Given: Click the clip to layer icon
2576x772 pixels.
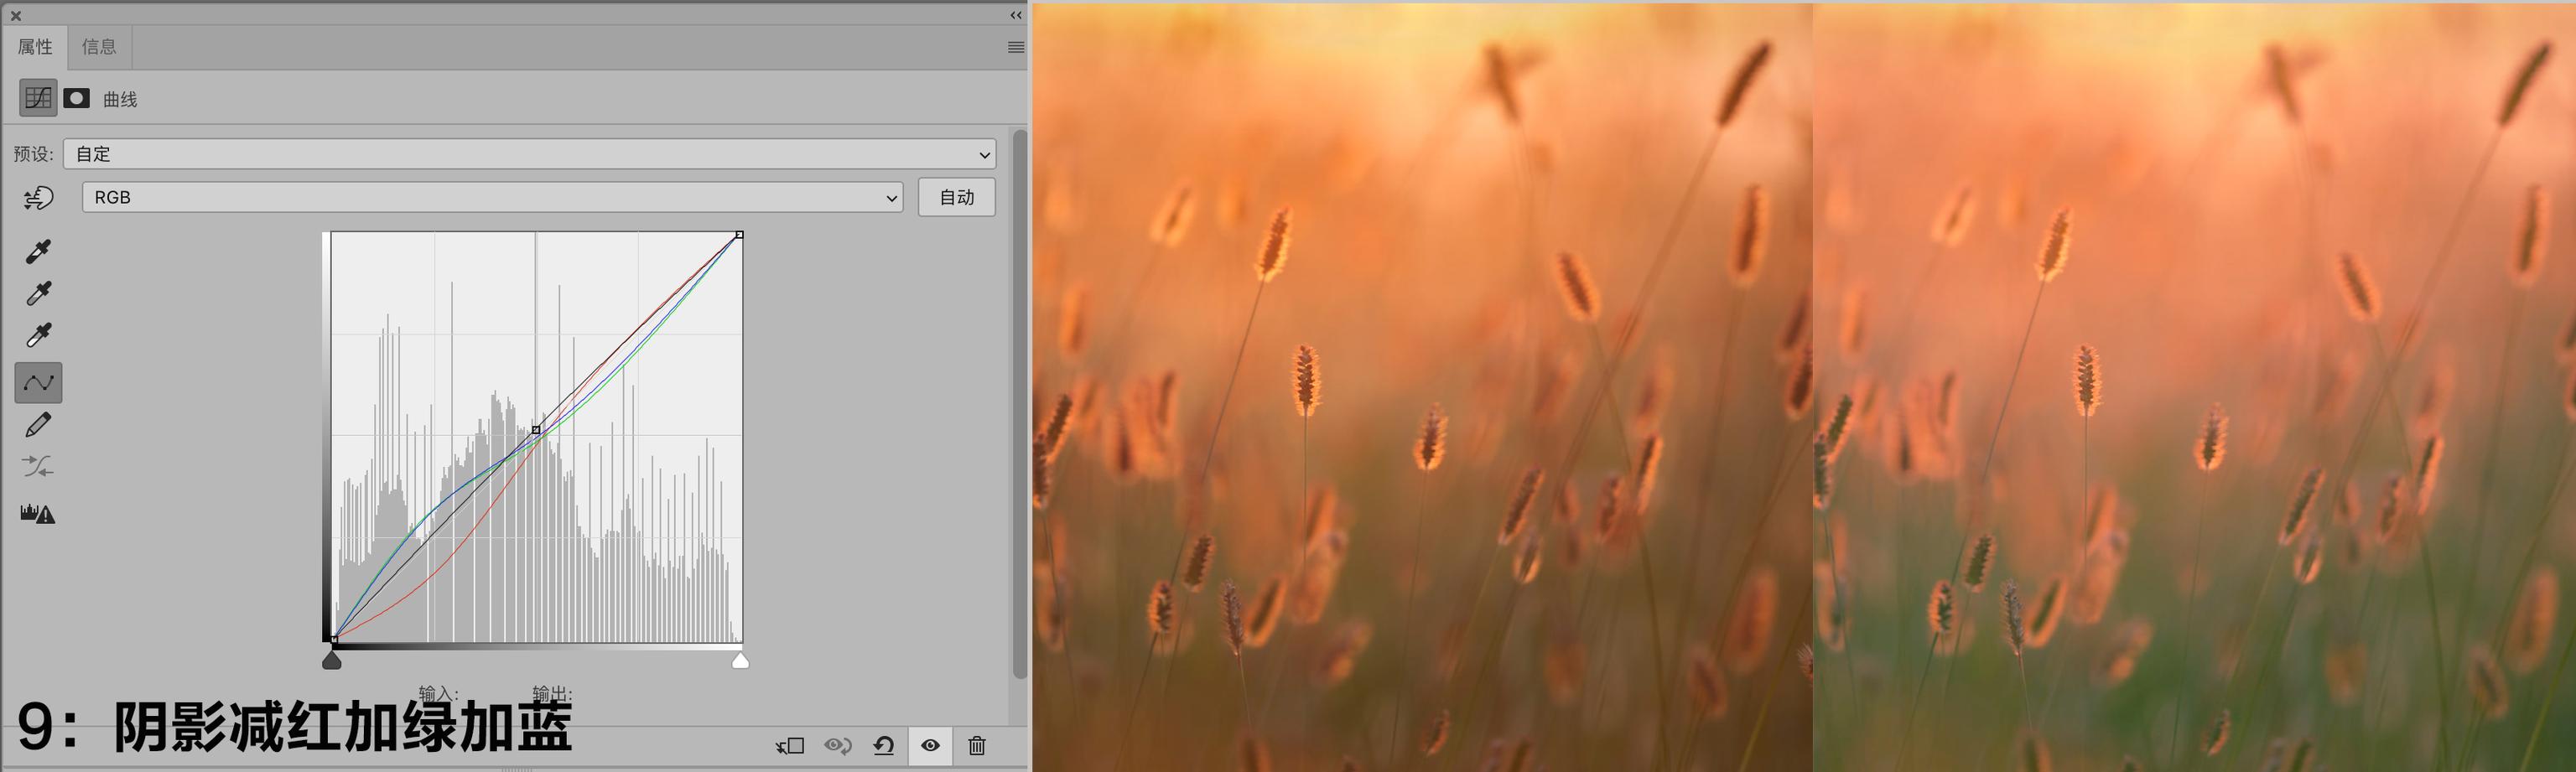Looking at the screenshot, I should pyautogui.click(x=790, y=745).
